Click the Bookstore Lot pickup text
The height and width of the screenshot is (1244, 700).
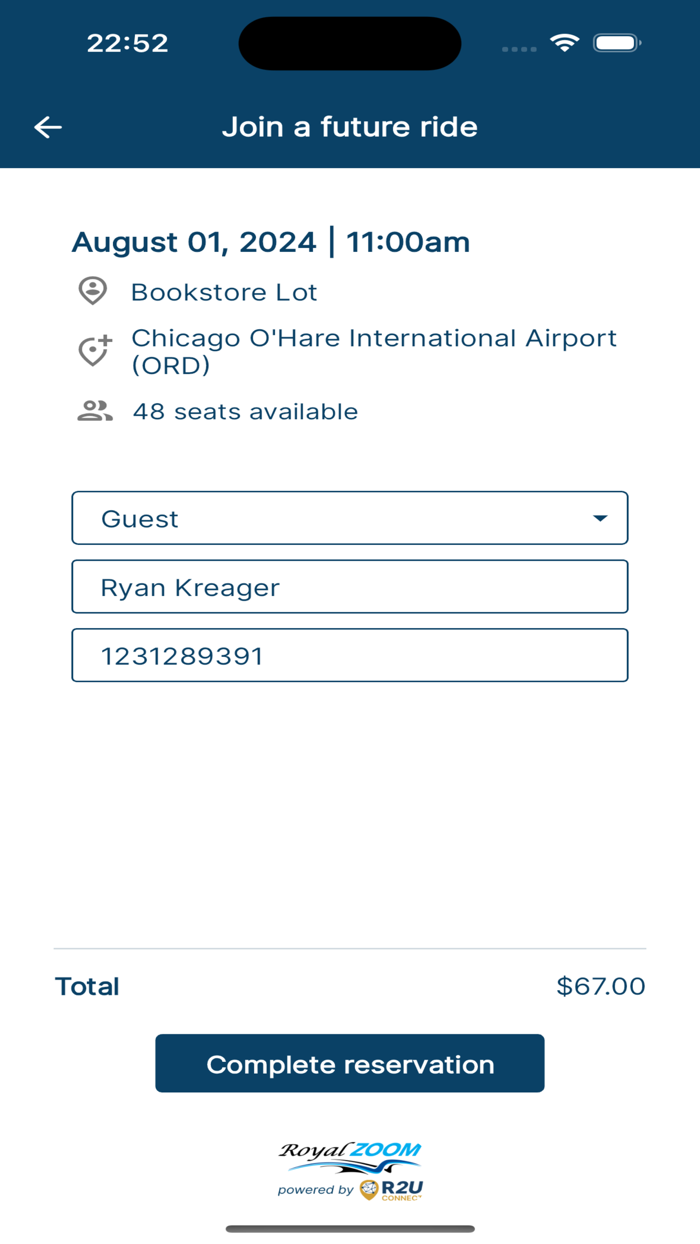click(224, 292)
